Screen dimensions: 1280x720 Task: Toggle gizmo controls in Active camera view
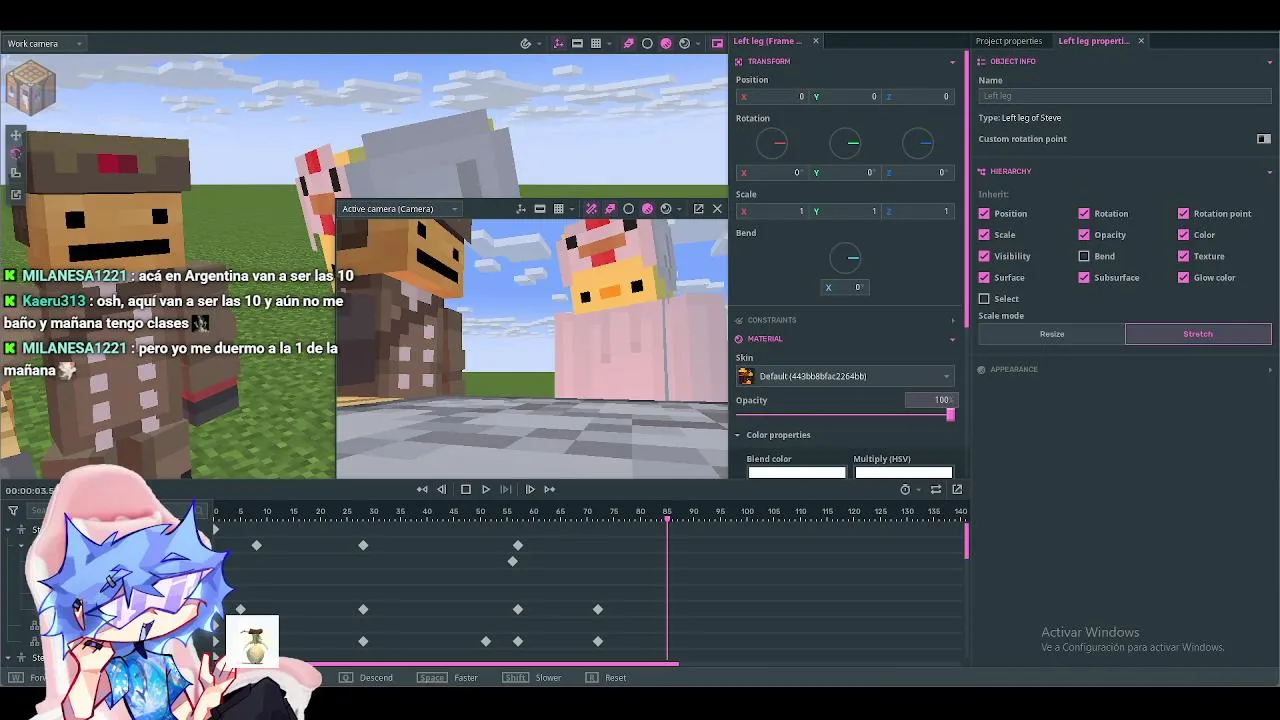click(x=521, y=209)
